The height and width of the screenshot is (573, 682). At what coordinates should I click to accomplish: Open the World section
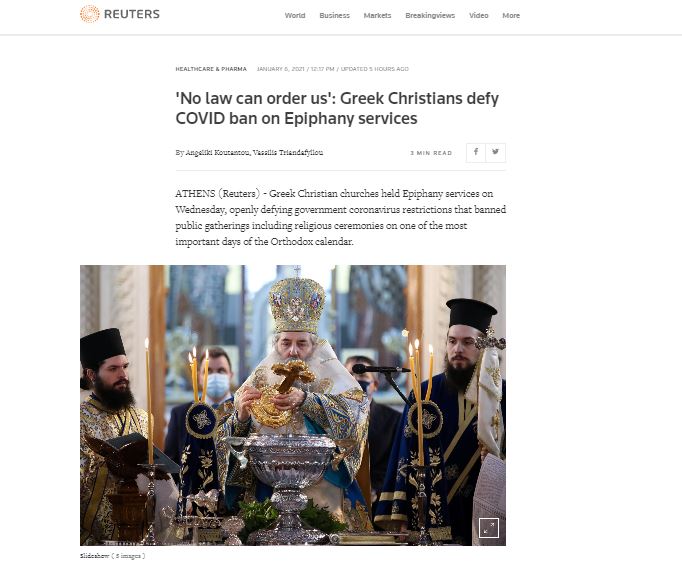coord(295,15)
